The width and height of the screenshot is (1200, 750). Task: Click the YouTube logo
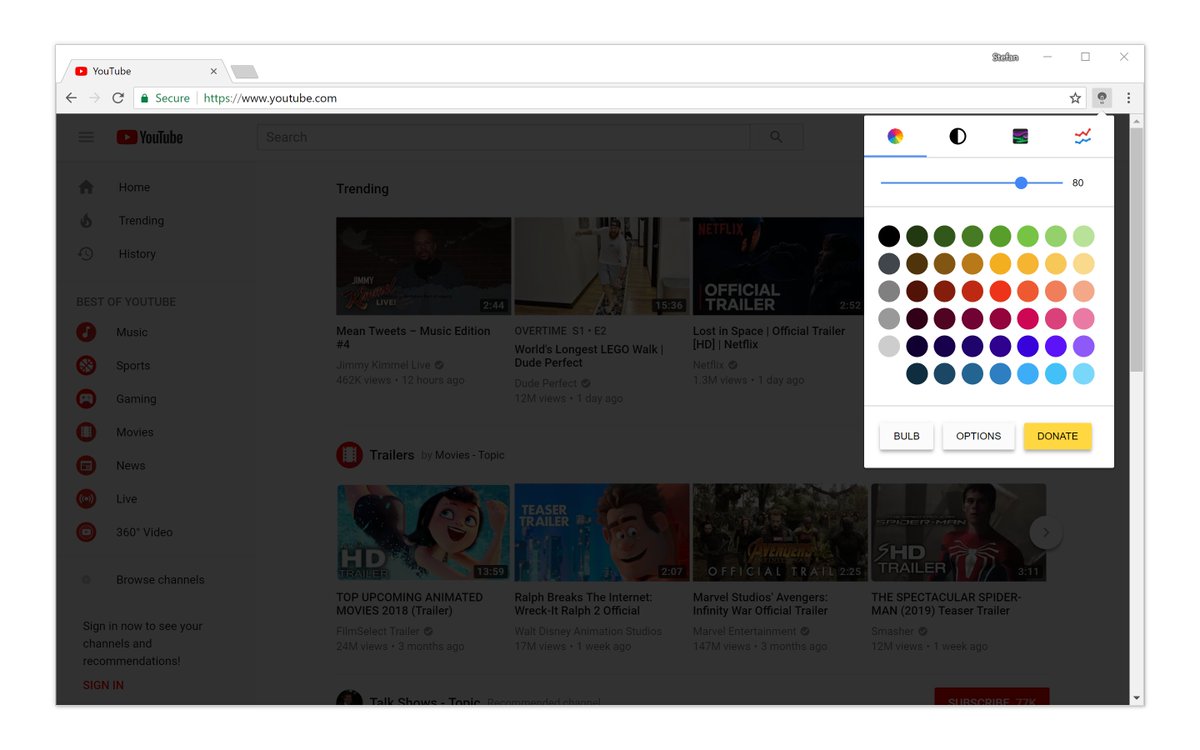click(x=150, y=137)
